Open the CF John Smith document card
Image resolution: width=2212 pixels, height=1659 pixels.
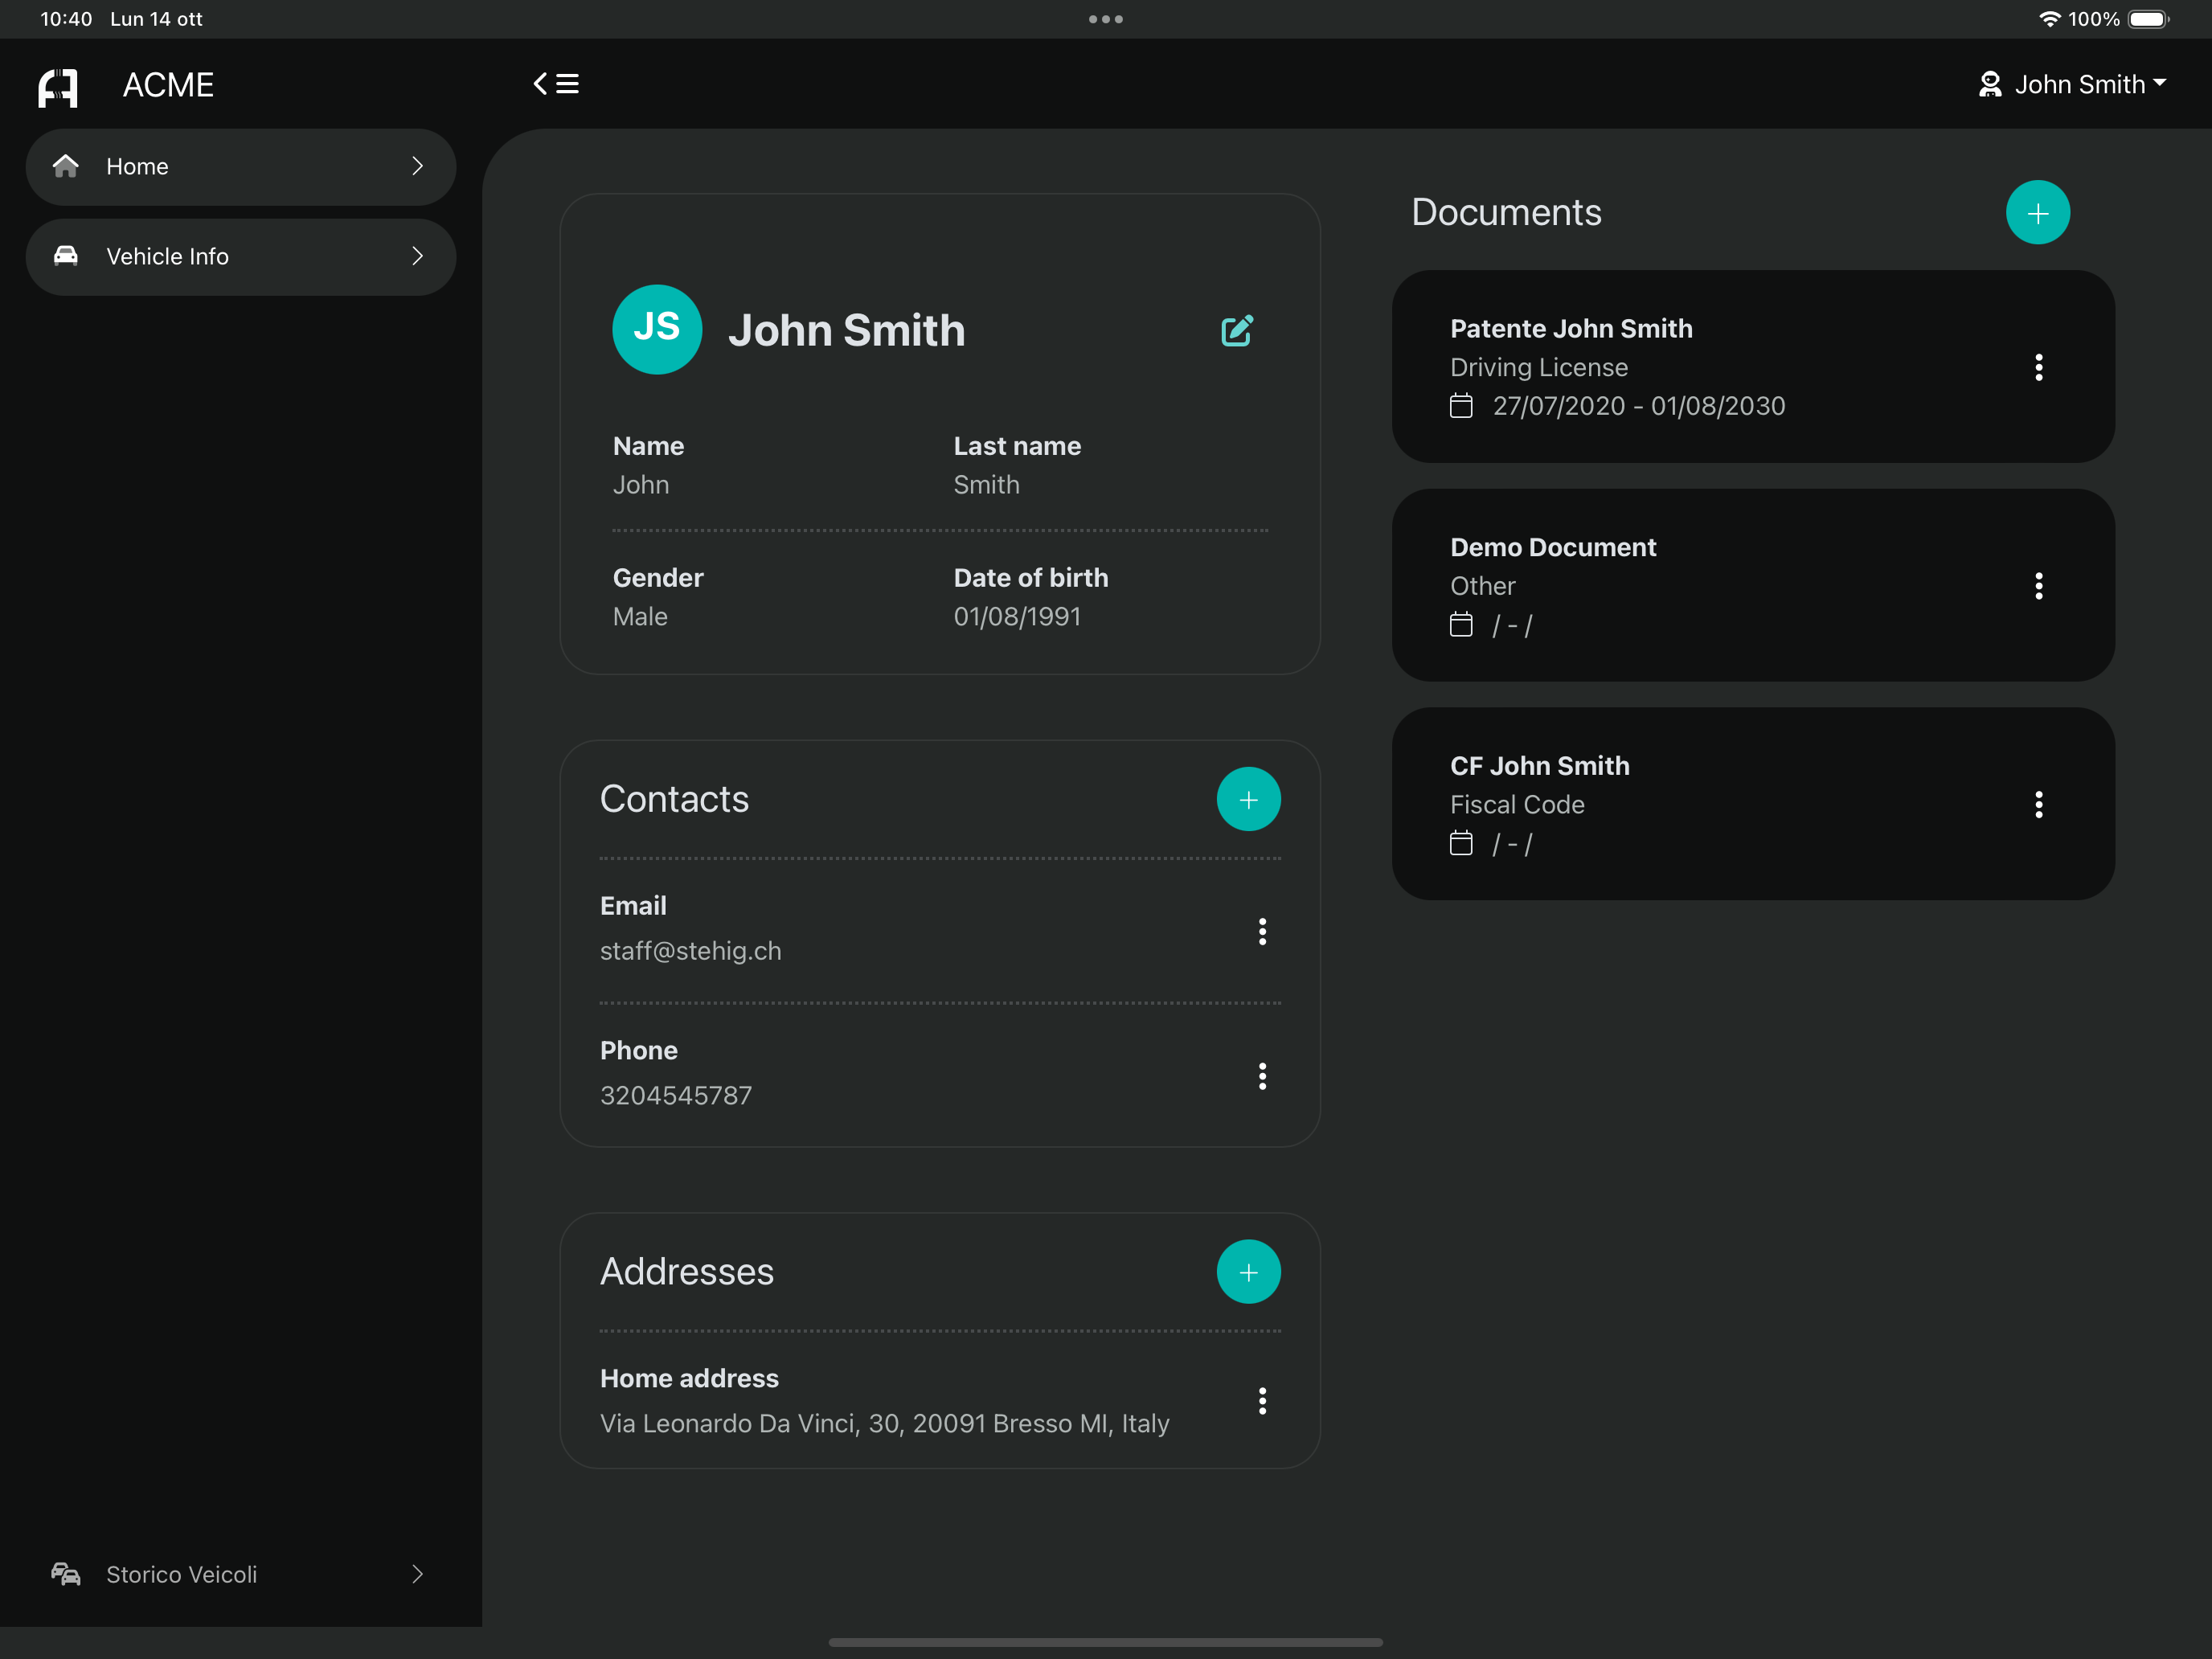click(x=1753, y=804)
